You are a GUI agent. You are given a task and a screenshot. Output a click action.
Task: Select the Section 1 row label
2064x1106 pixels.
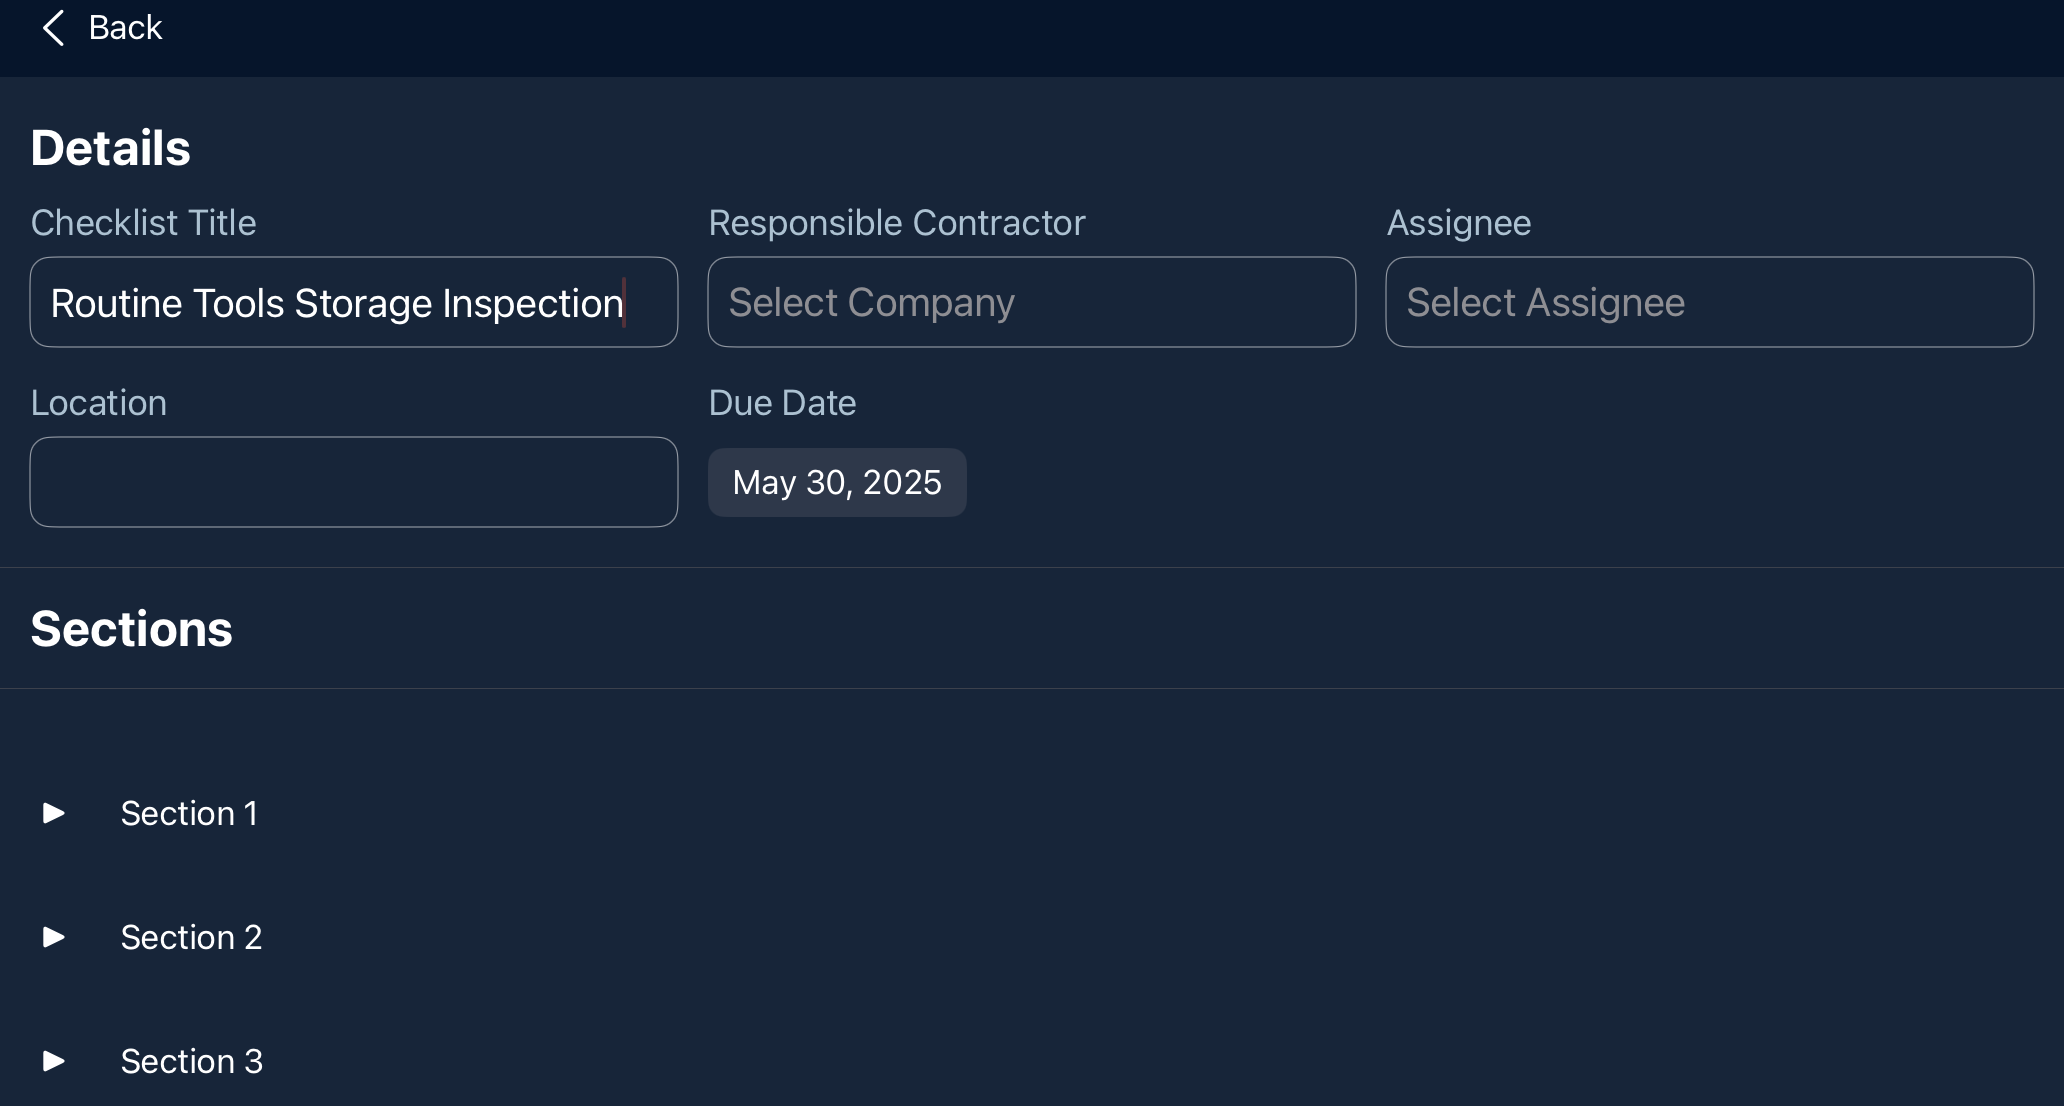tap(189, 813)
